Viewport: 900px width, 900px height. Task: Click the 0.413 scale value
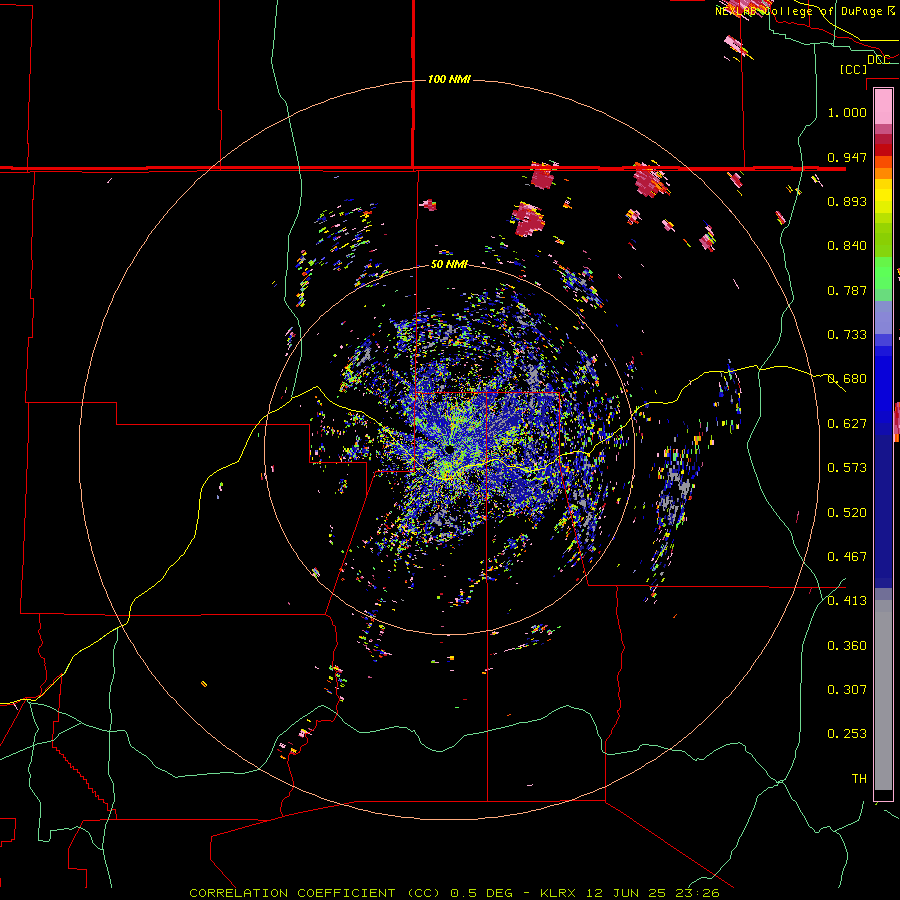pyautogui.click(x=847, y=601)
